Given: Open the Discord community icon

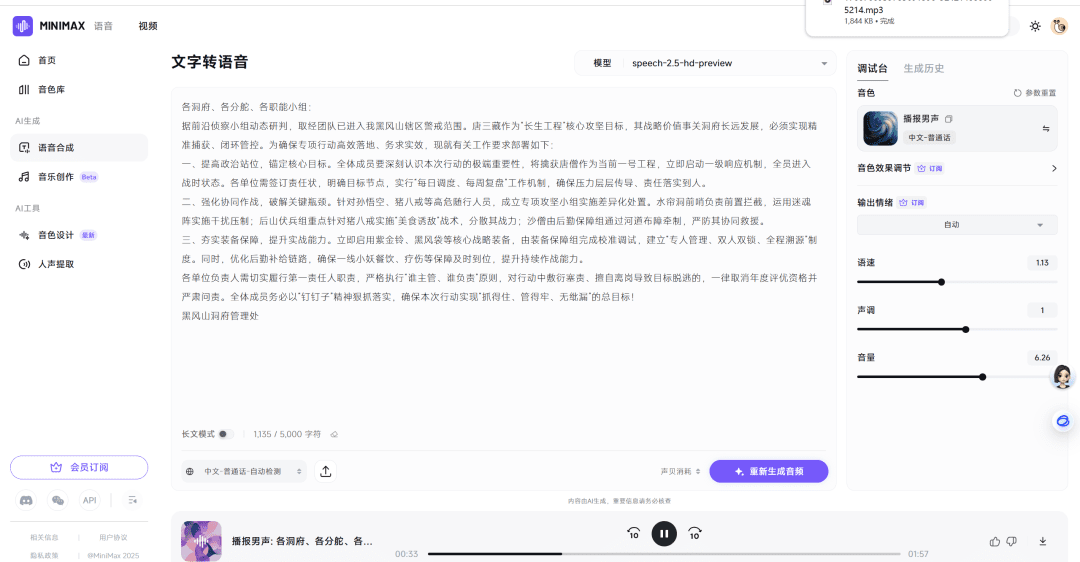Looking at the screenshot, I should click(27, 500).
